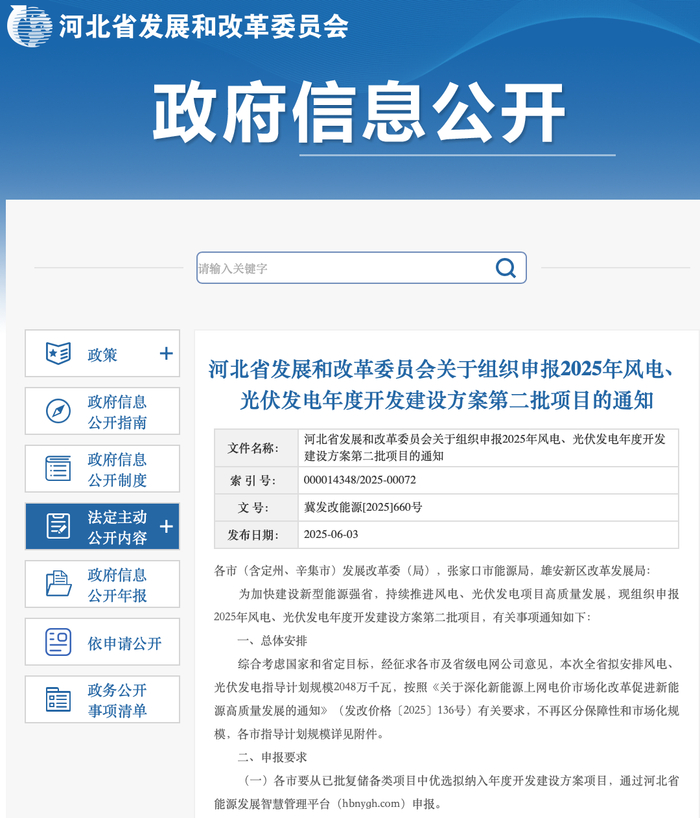Focus the 请输入关键字 search box
This screenshot has height=818, width=700.
pos(361,268)
